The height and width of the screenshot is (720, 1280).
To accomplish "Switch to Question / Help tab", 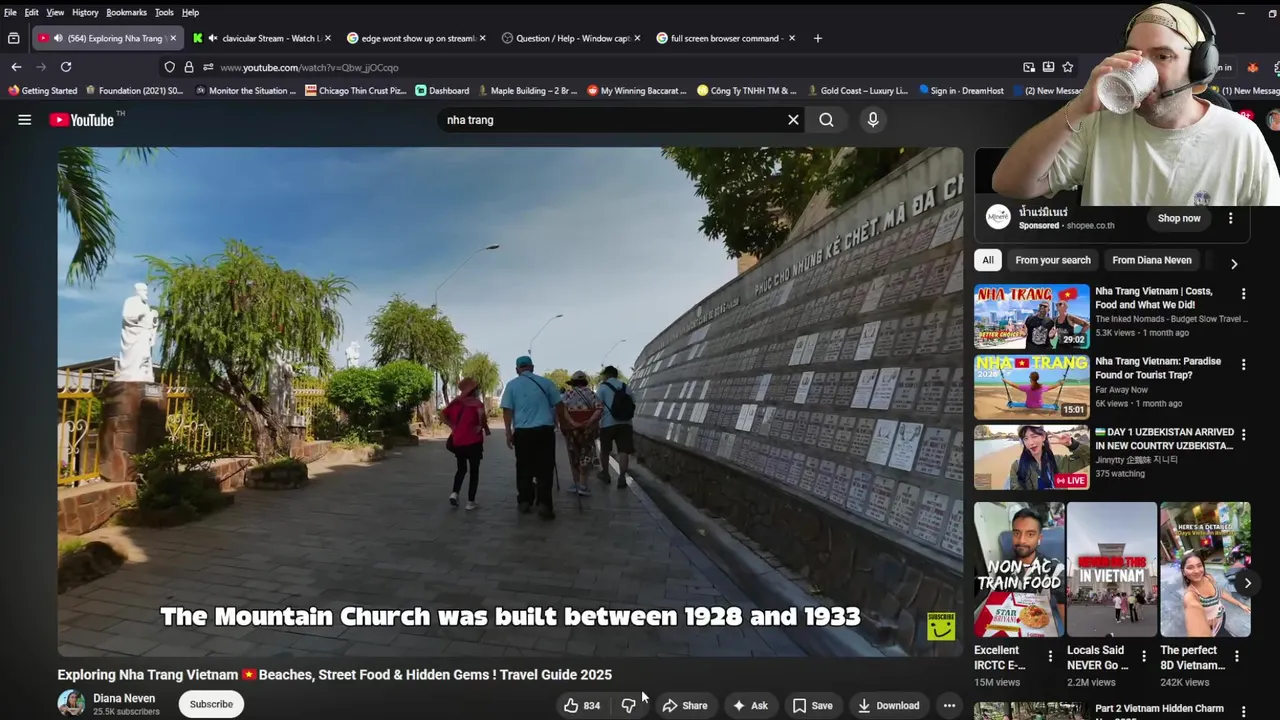I will (571, 38).
